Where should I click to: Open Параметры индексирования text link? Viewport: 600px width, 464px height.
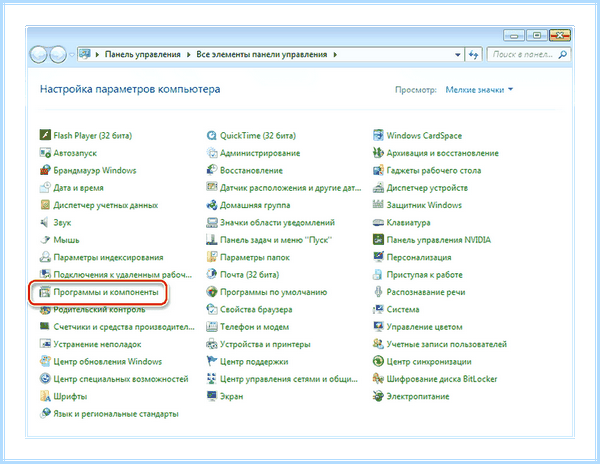pos(108,257)
